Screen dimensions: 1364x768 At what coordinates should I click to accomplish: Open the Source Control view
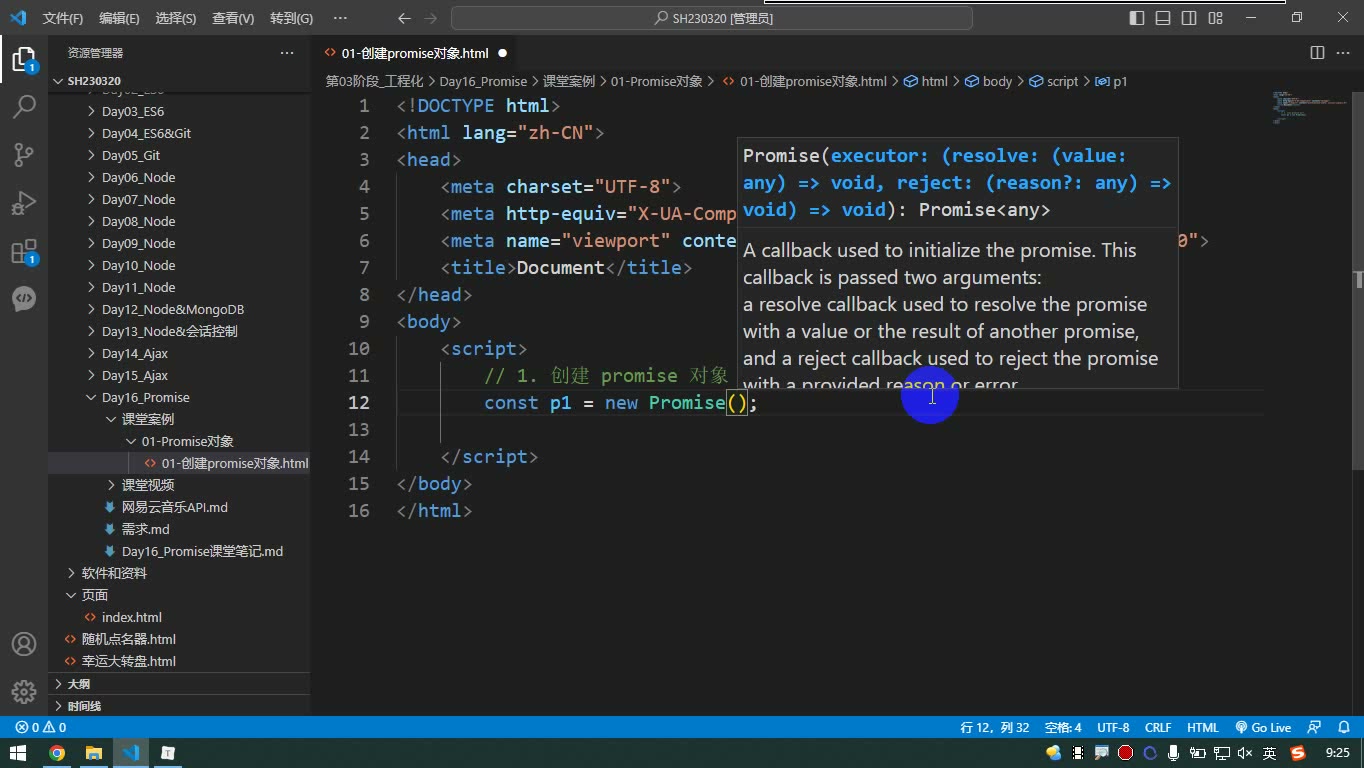(24, 154)
